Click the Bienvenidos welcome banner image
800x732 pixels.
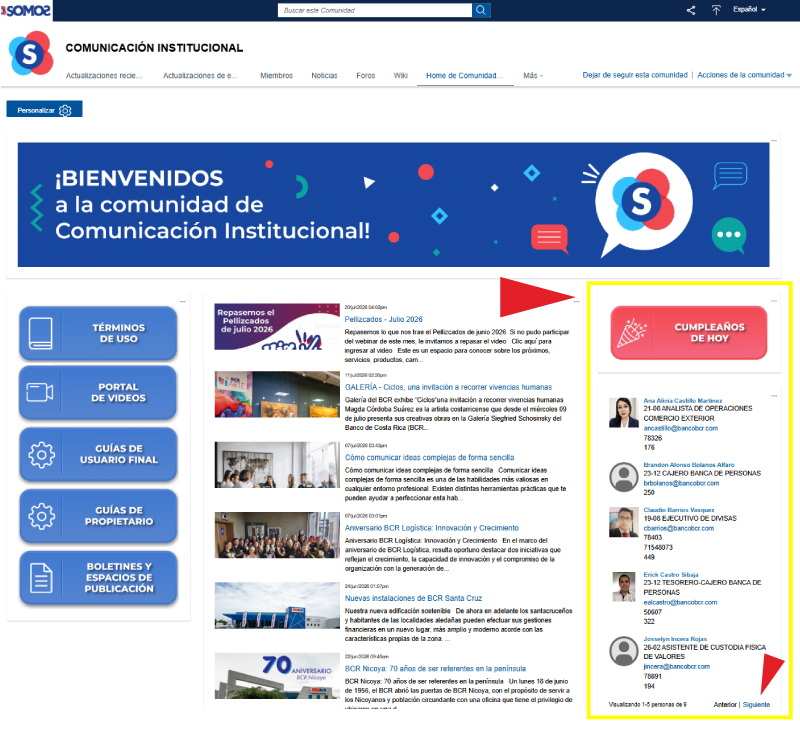click(x=393, y=205)
